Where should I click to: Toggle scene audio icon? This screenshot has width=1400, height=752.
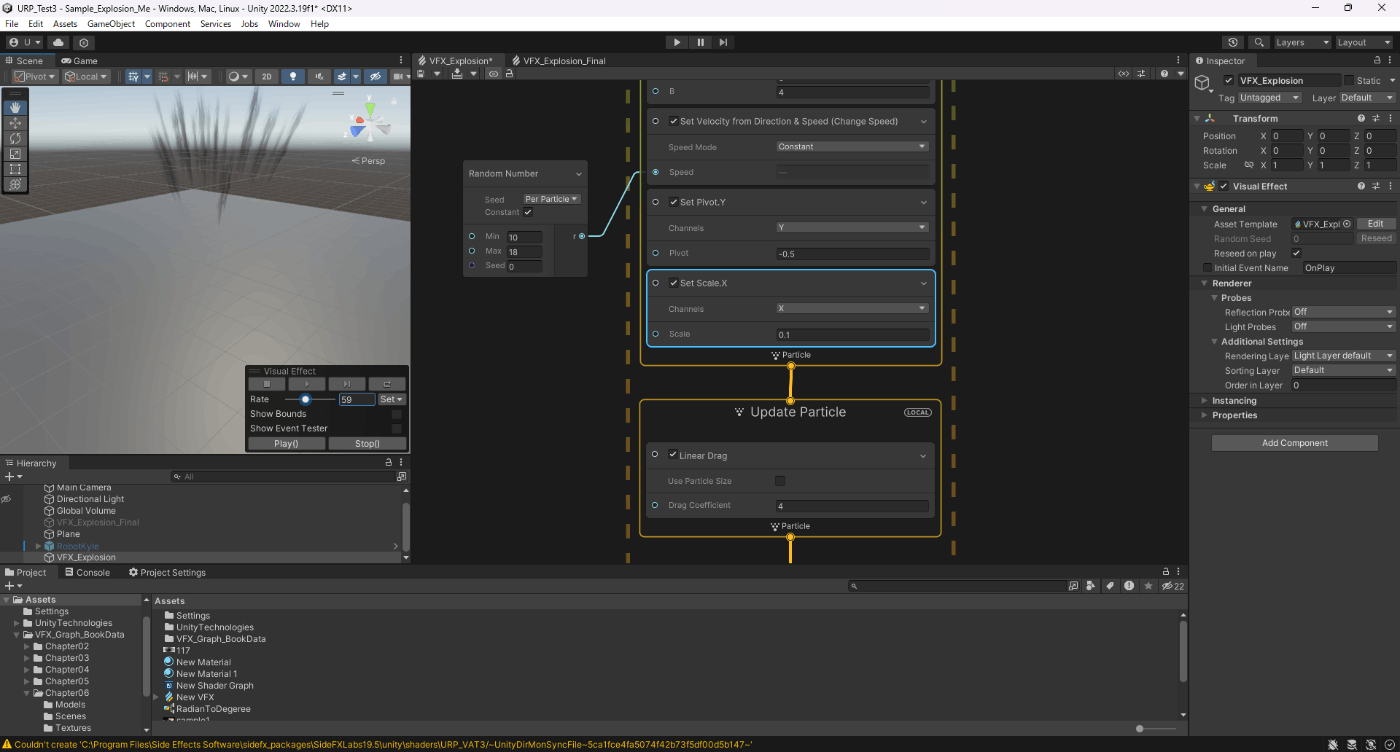point(320,76)
